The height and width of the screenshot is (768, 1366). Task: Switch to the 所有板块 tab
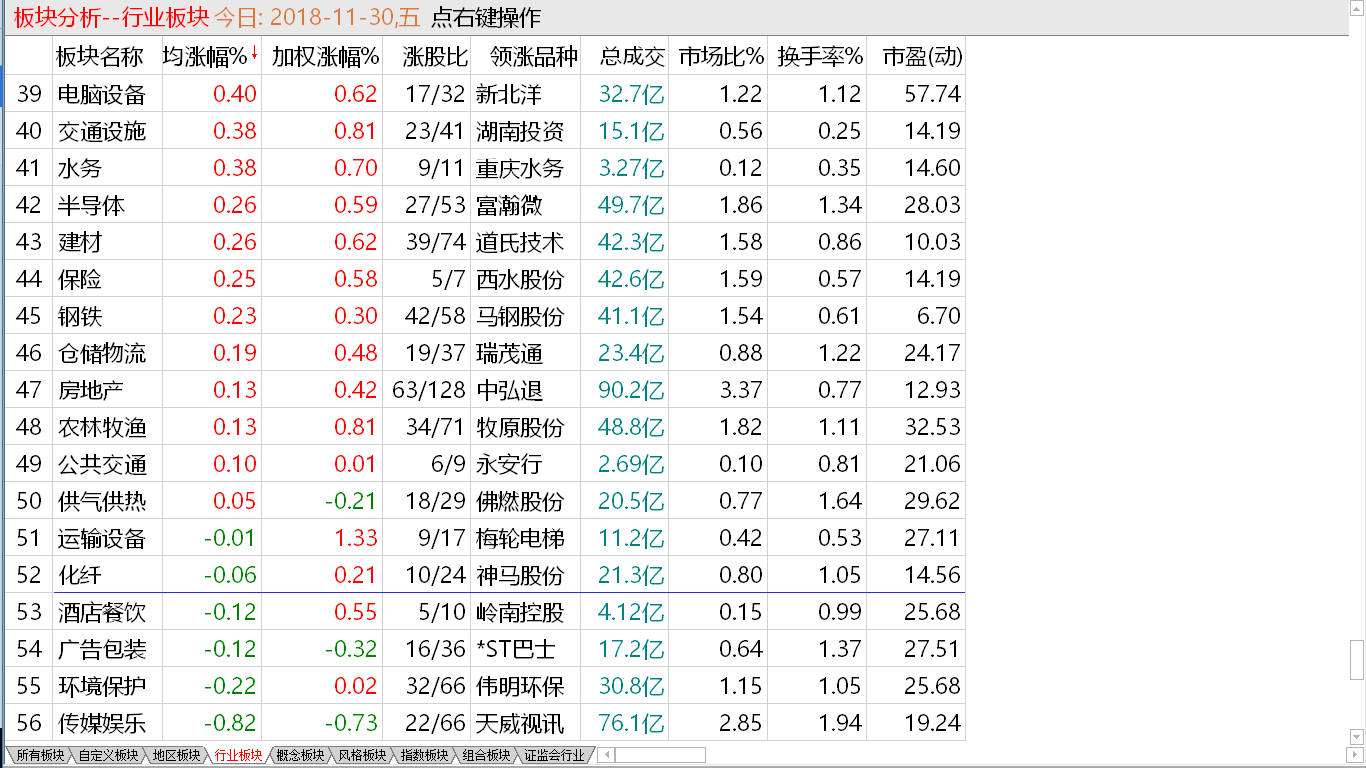[40, 756]
